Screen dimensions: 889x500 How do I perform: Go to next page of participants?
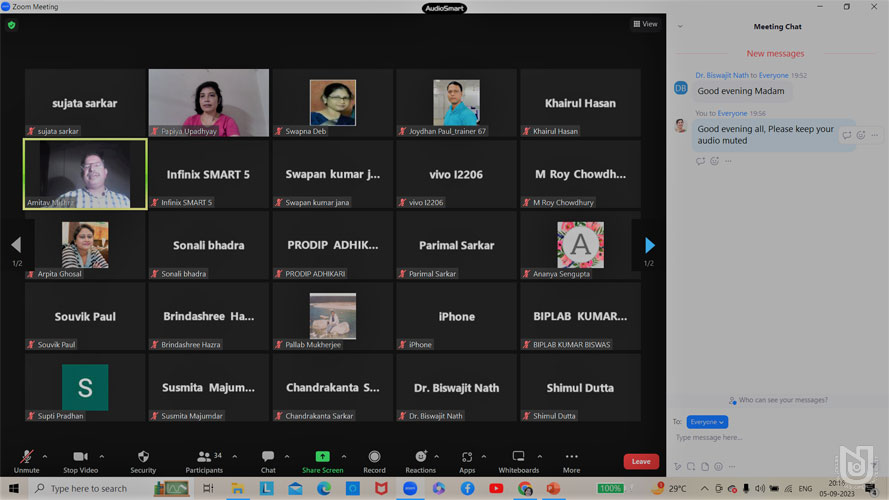coord(650,245)
